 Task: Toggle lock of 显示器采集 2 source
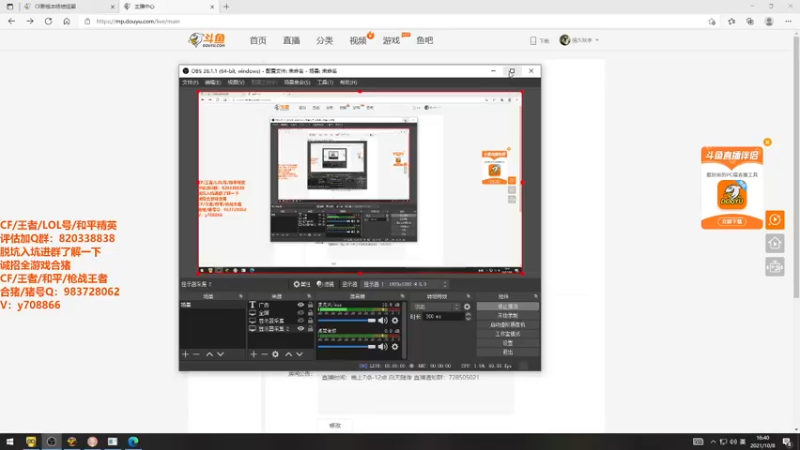[x=310, y=329]
